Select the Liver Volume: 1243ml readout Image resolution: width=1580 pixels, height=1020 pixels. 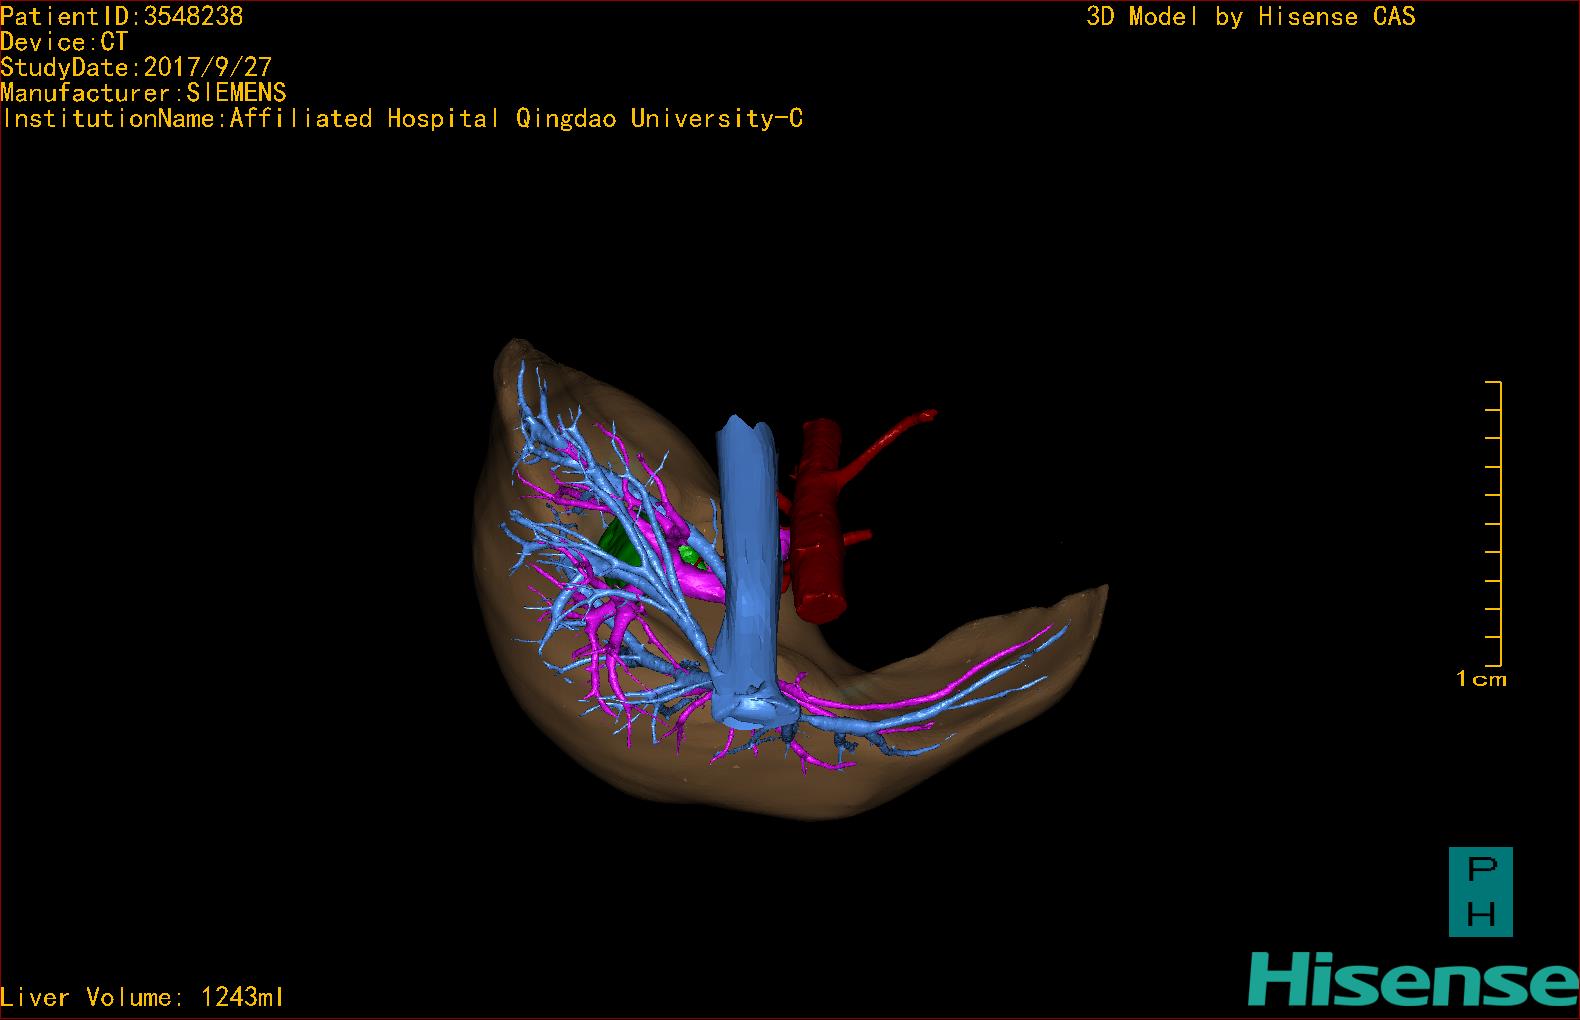coord(142,997)
